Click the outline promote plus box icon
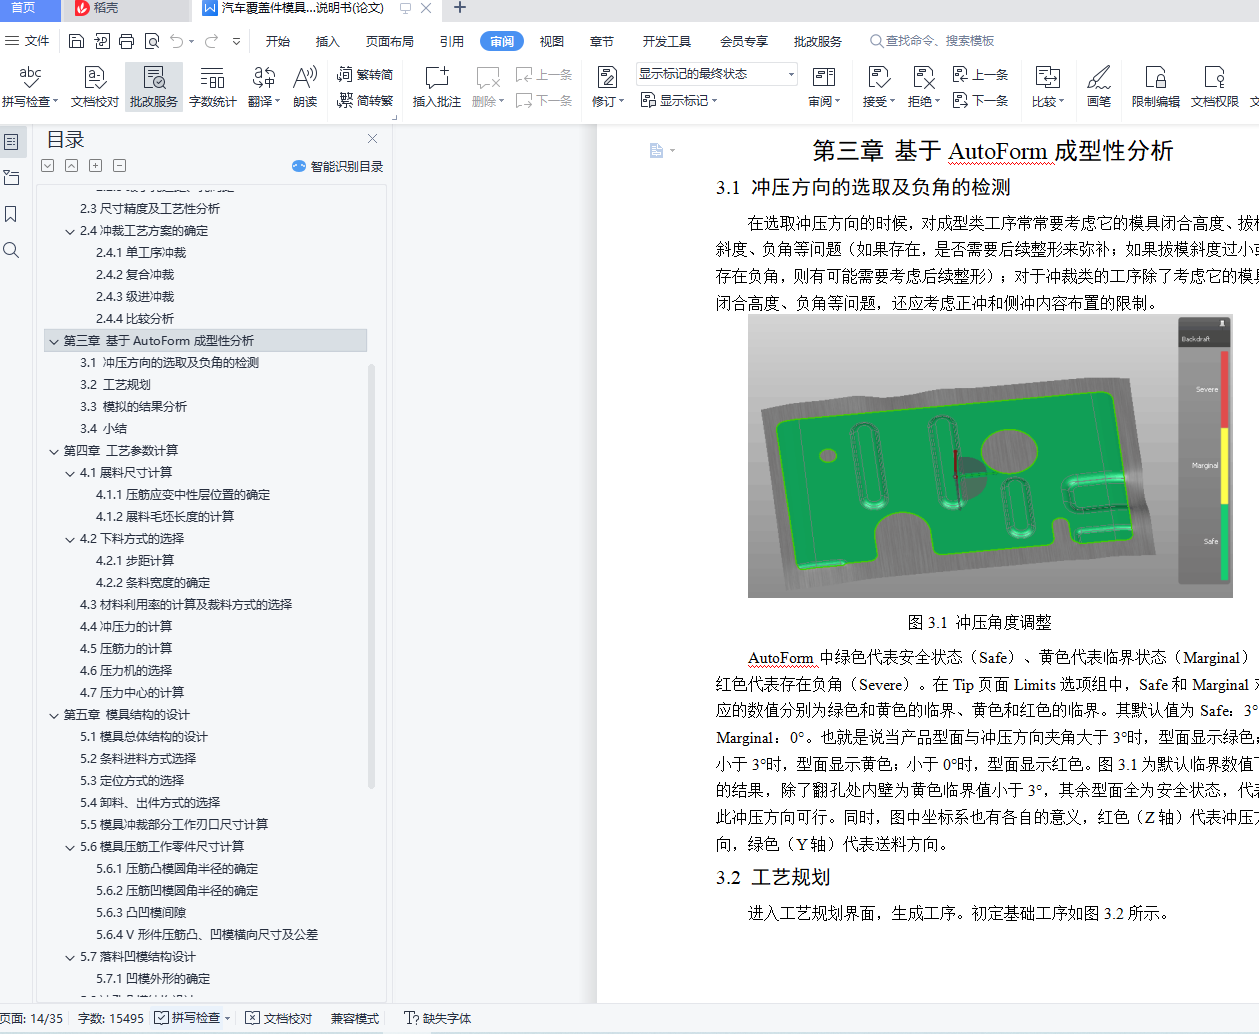This screenshot has height=1034, width=1259. click(x=95, y=166)
